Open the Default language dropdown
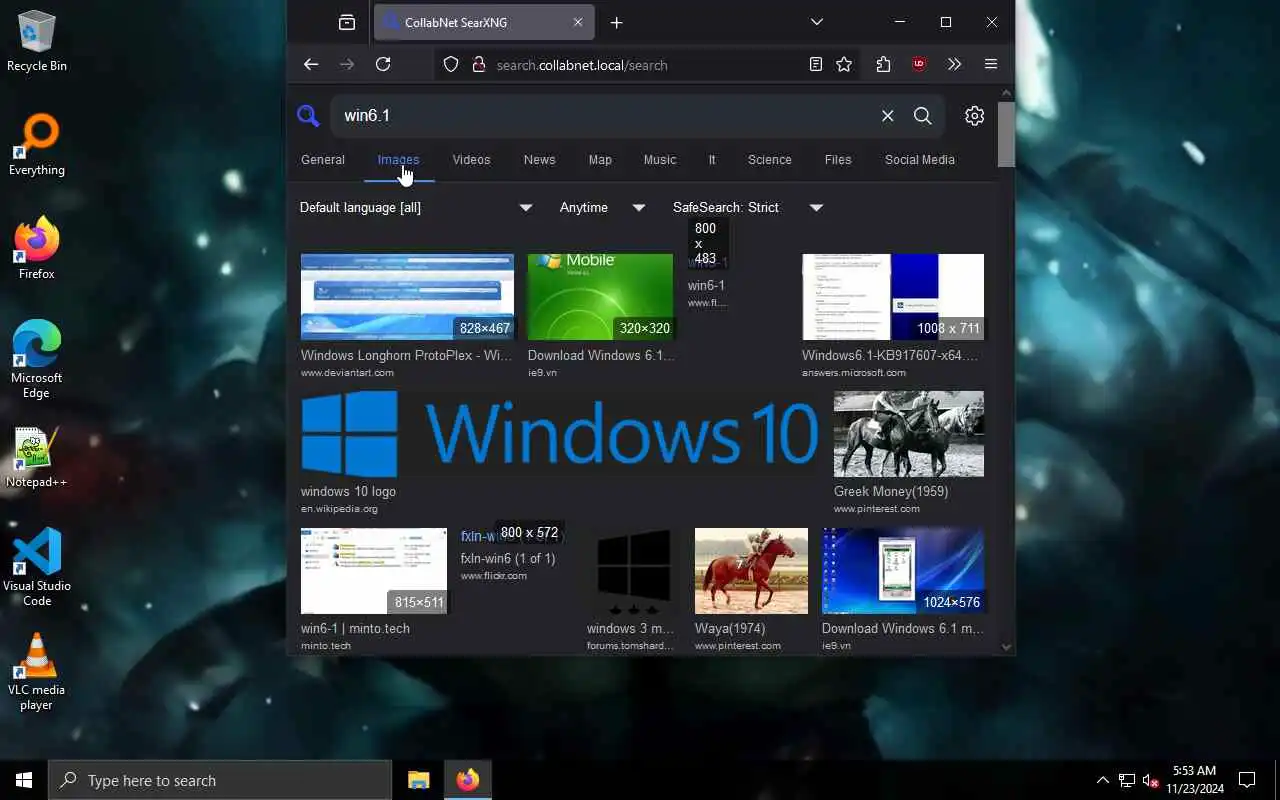This screenshot has width=1280, height=800. tap(417, 208)
